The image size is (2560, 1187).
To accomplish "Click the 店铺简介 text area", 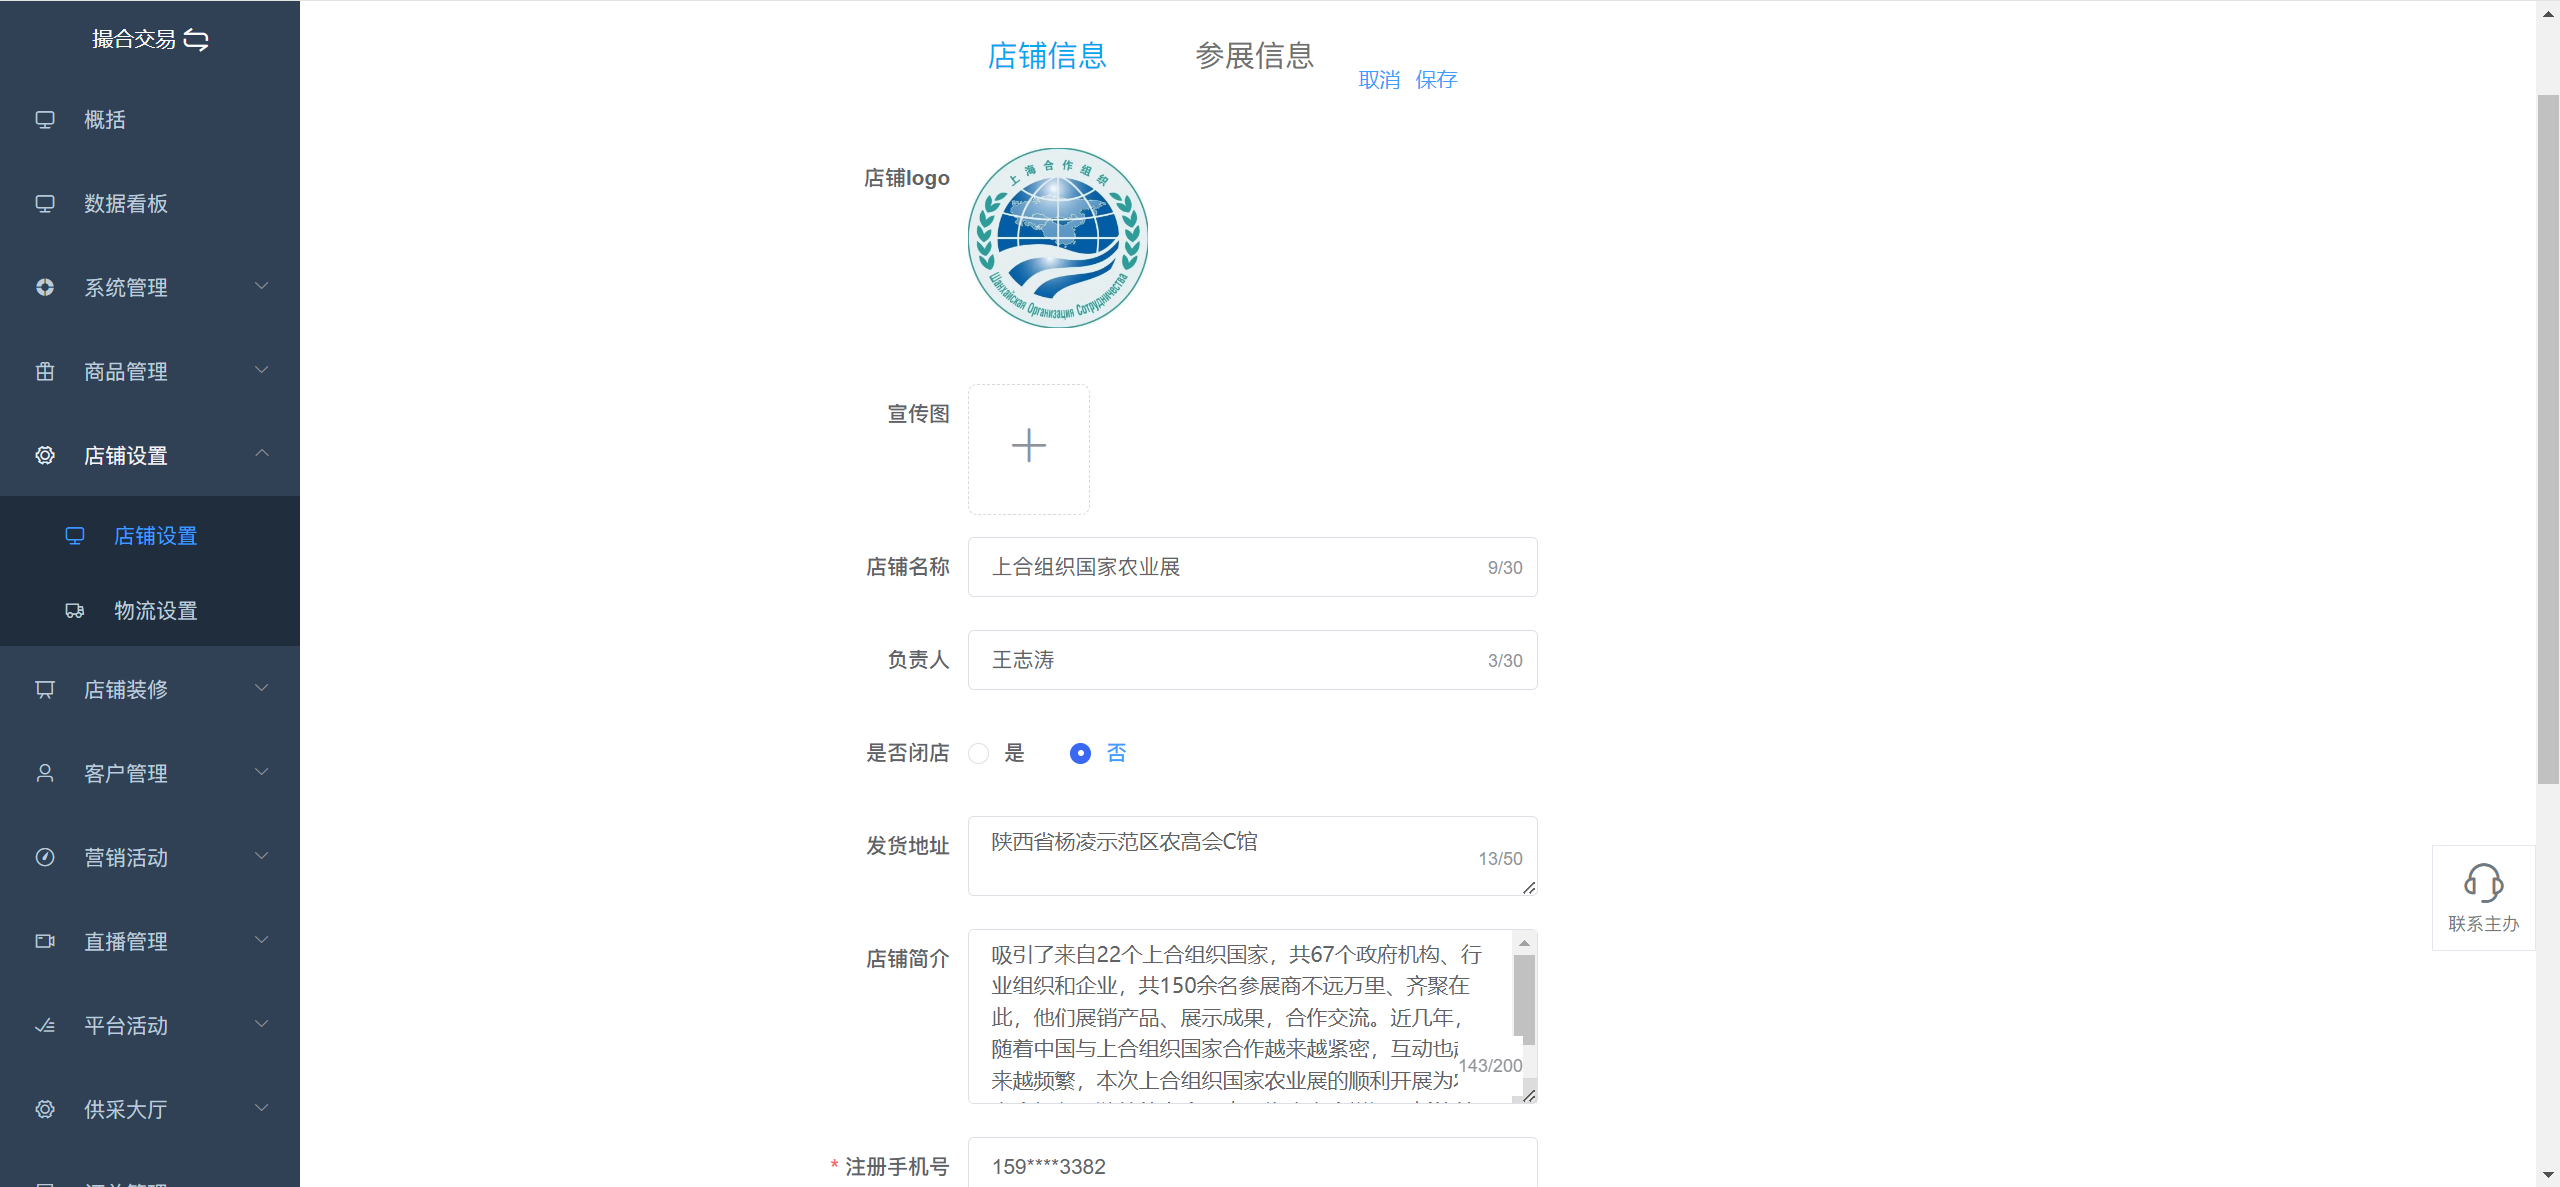I will point(1252,1016).
